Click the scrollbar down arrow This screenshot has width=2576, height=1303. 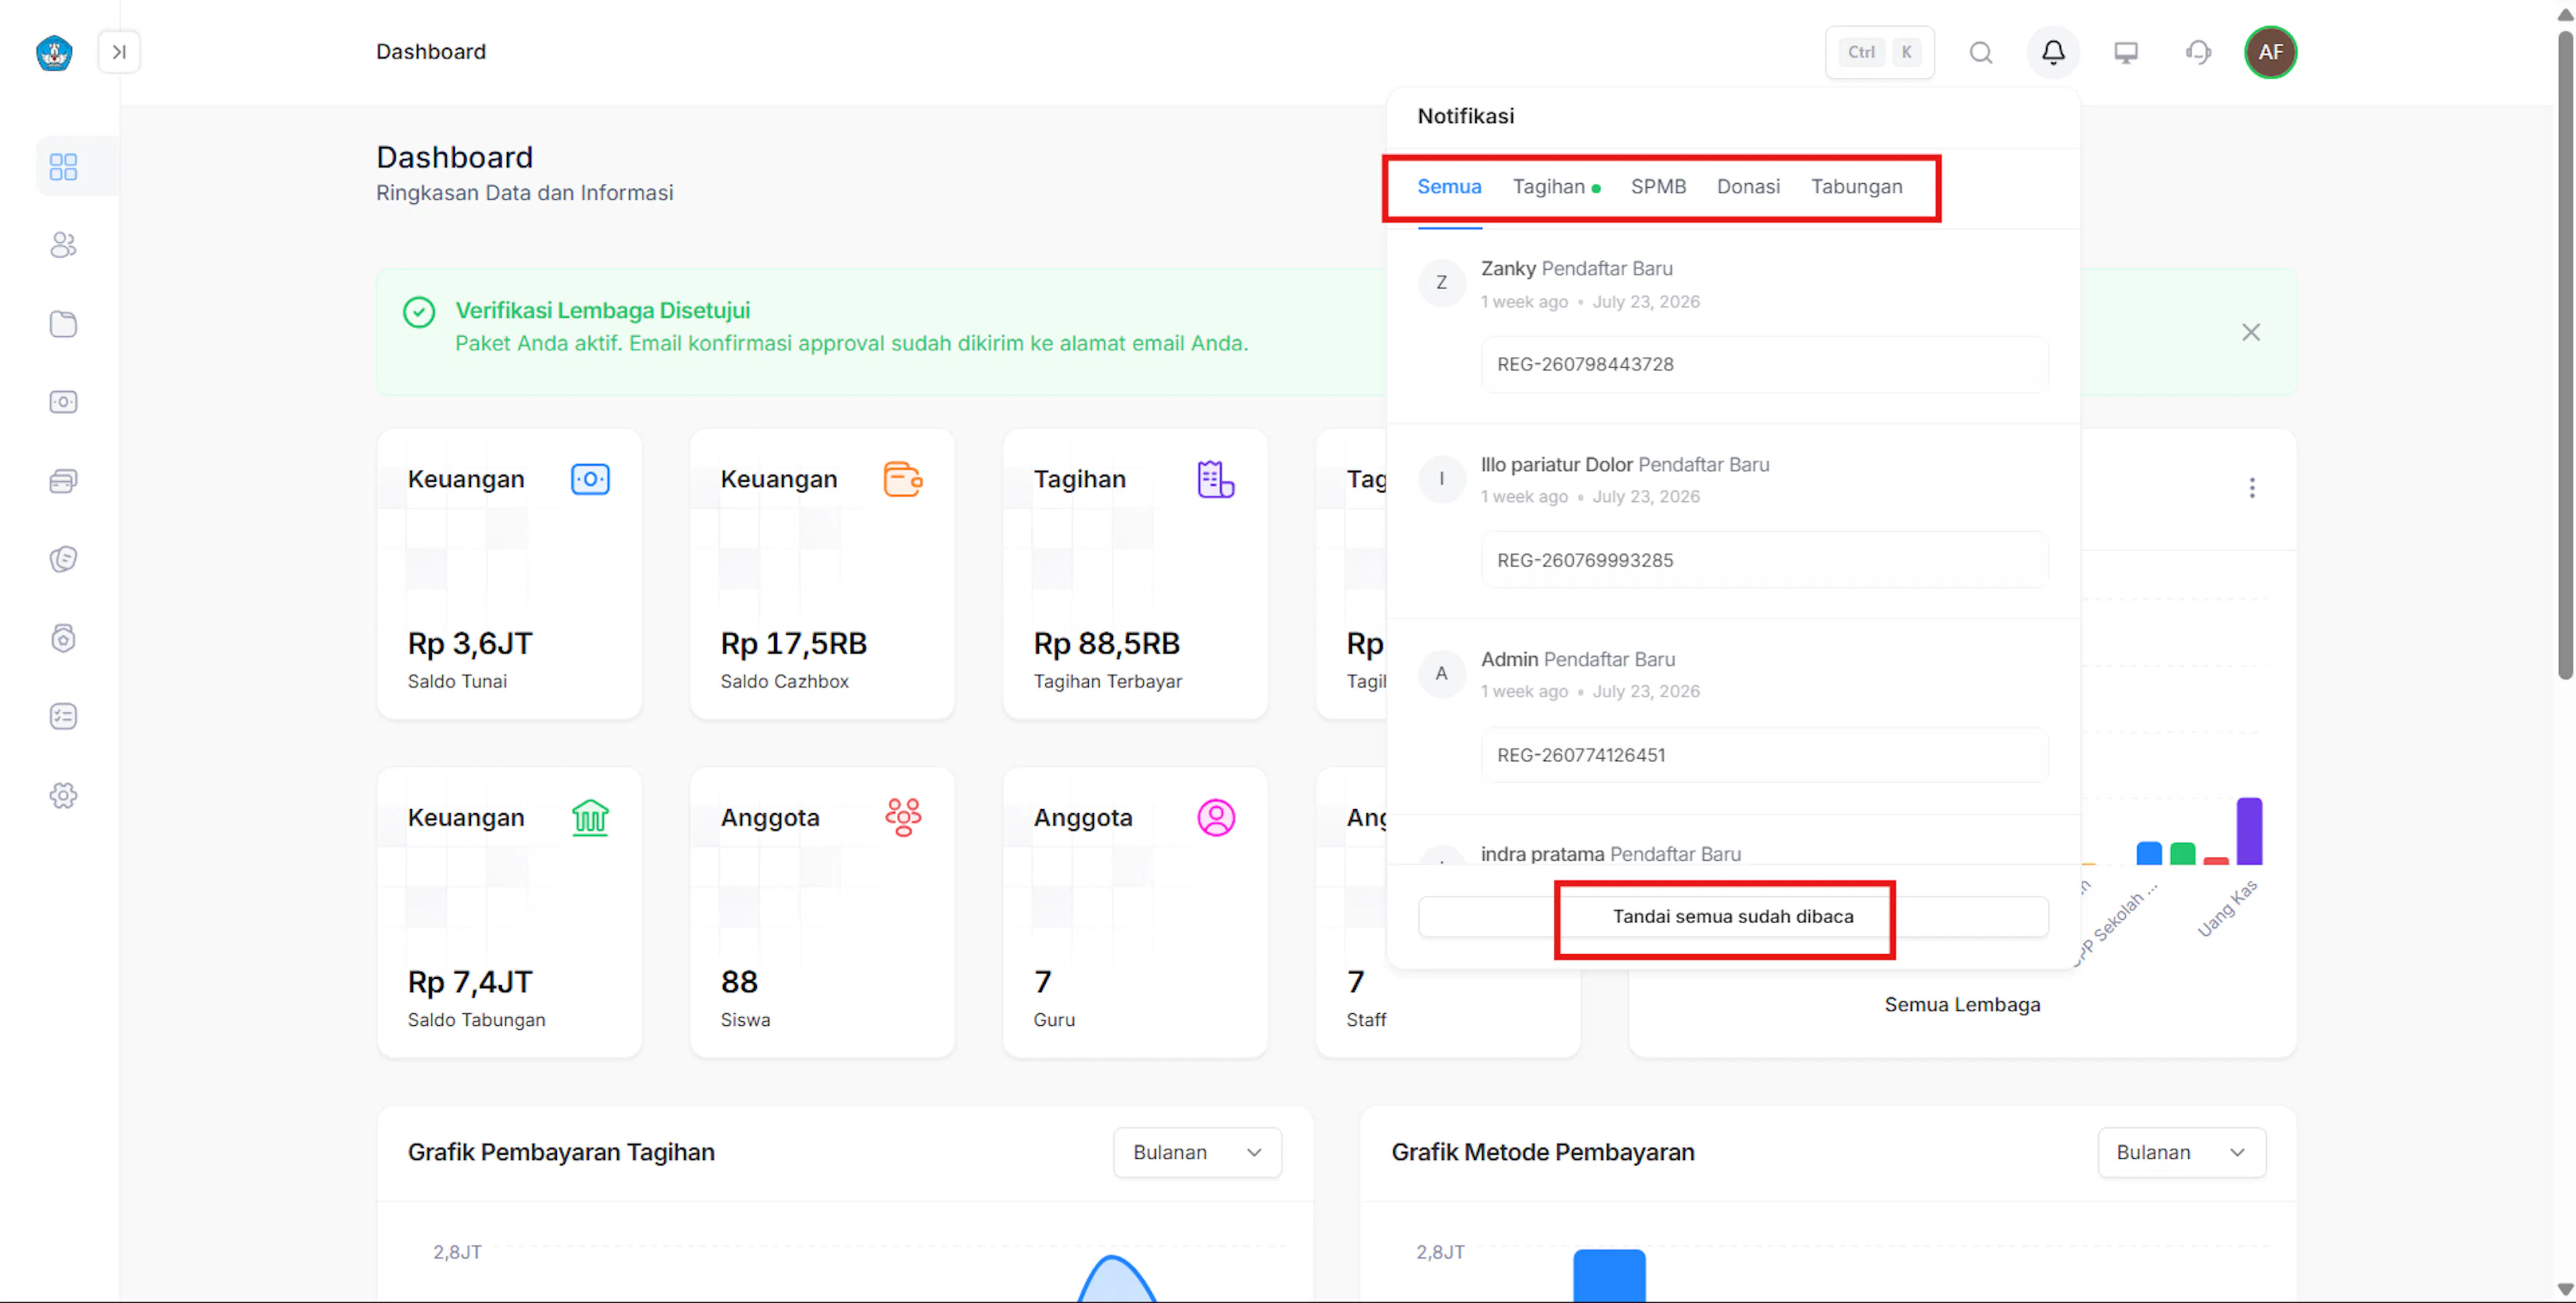2565,1289
